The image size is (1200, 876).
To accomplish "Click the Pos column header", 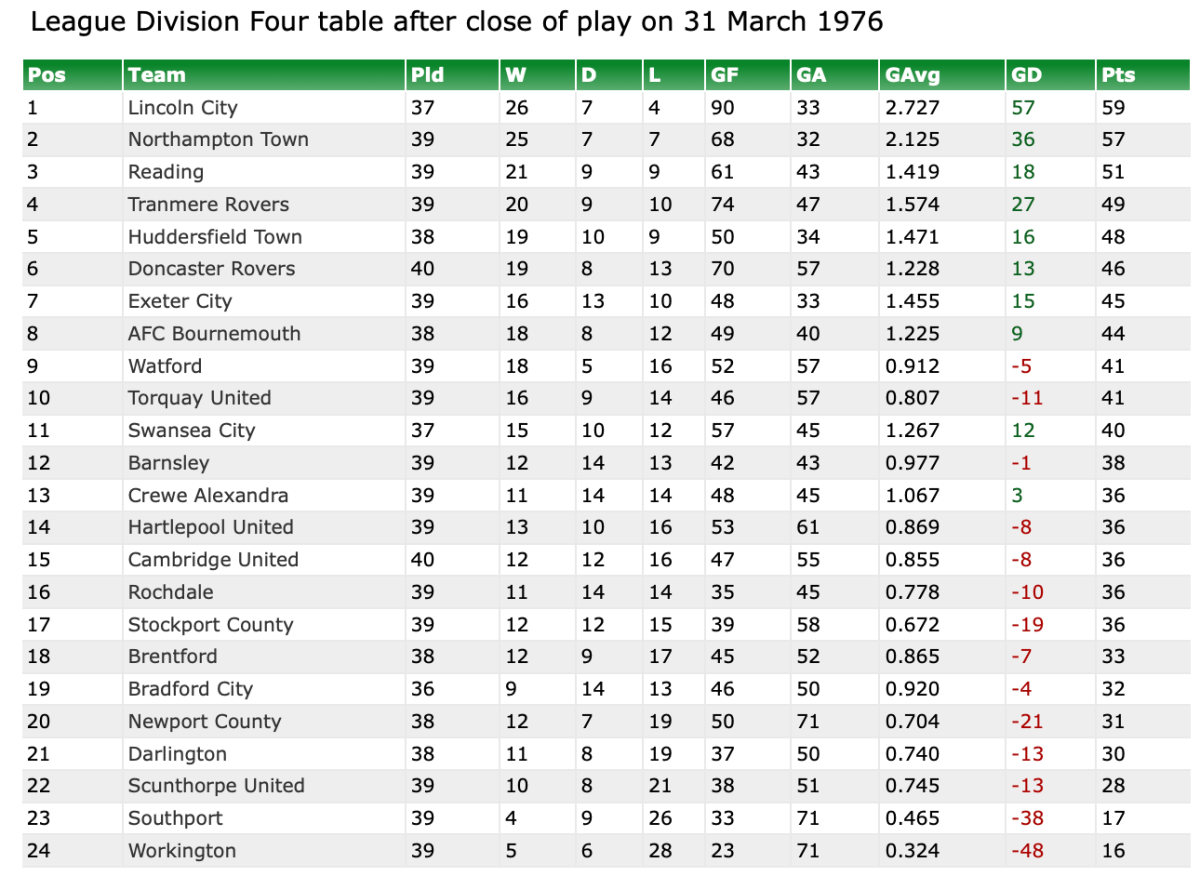I will tap(45, 75).
